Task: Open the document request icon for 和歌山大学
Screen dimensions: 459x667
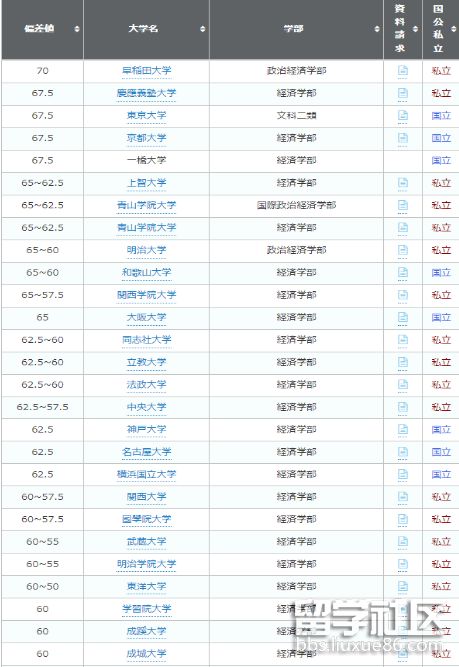Action: point(402,272)
